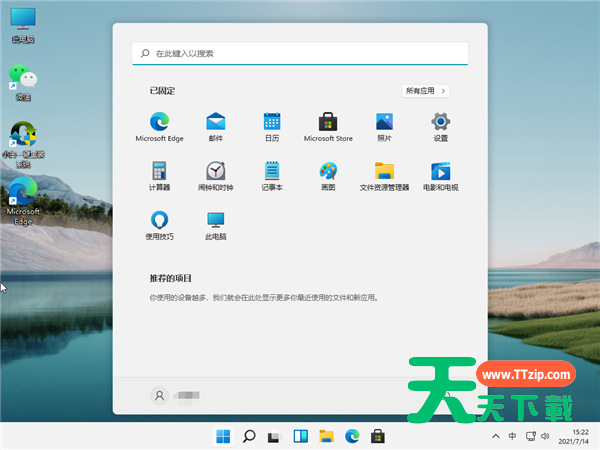Open Microsoft Edge from pinned apps

pyautogui.click(x=159, y=127)
